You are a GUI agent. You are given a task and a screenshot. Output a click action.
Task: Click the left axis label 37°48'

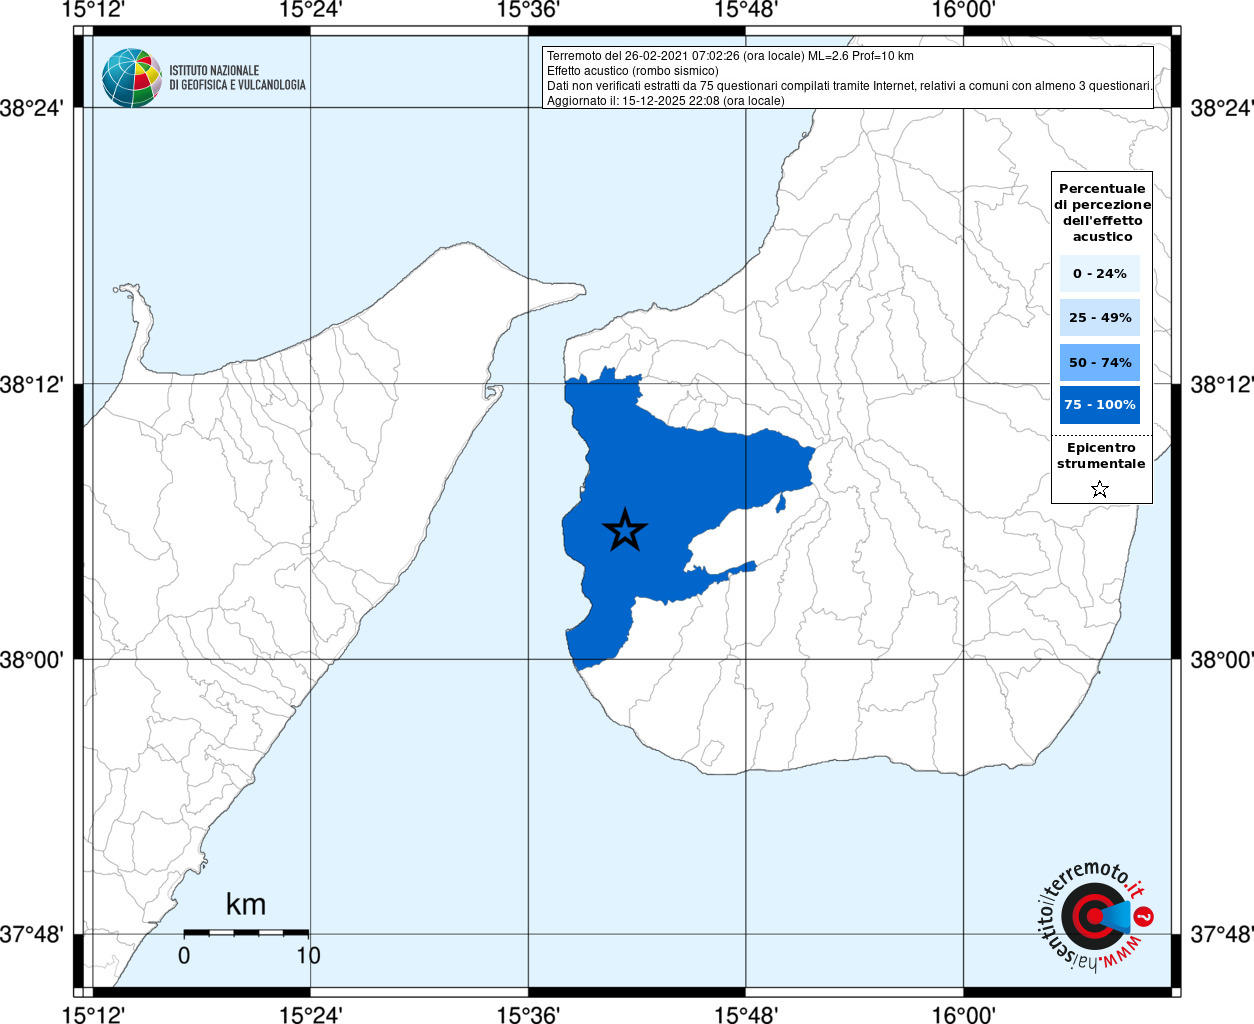pos(32,935)
